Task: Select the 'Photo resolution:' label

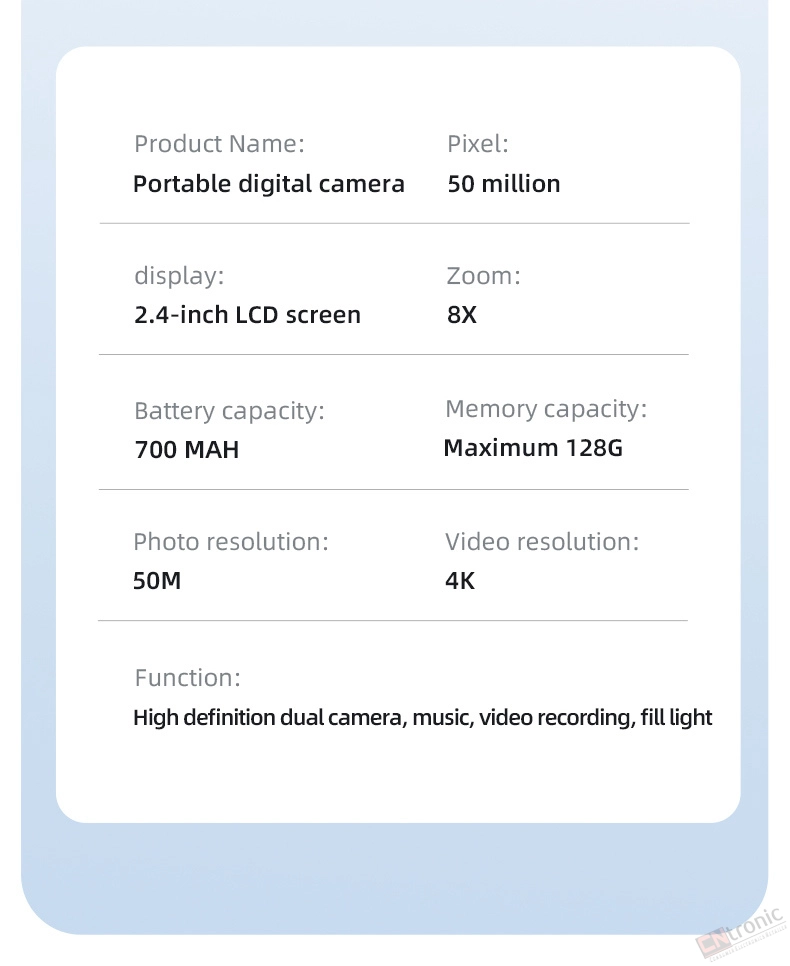Action: pos(230,542)
